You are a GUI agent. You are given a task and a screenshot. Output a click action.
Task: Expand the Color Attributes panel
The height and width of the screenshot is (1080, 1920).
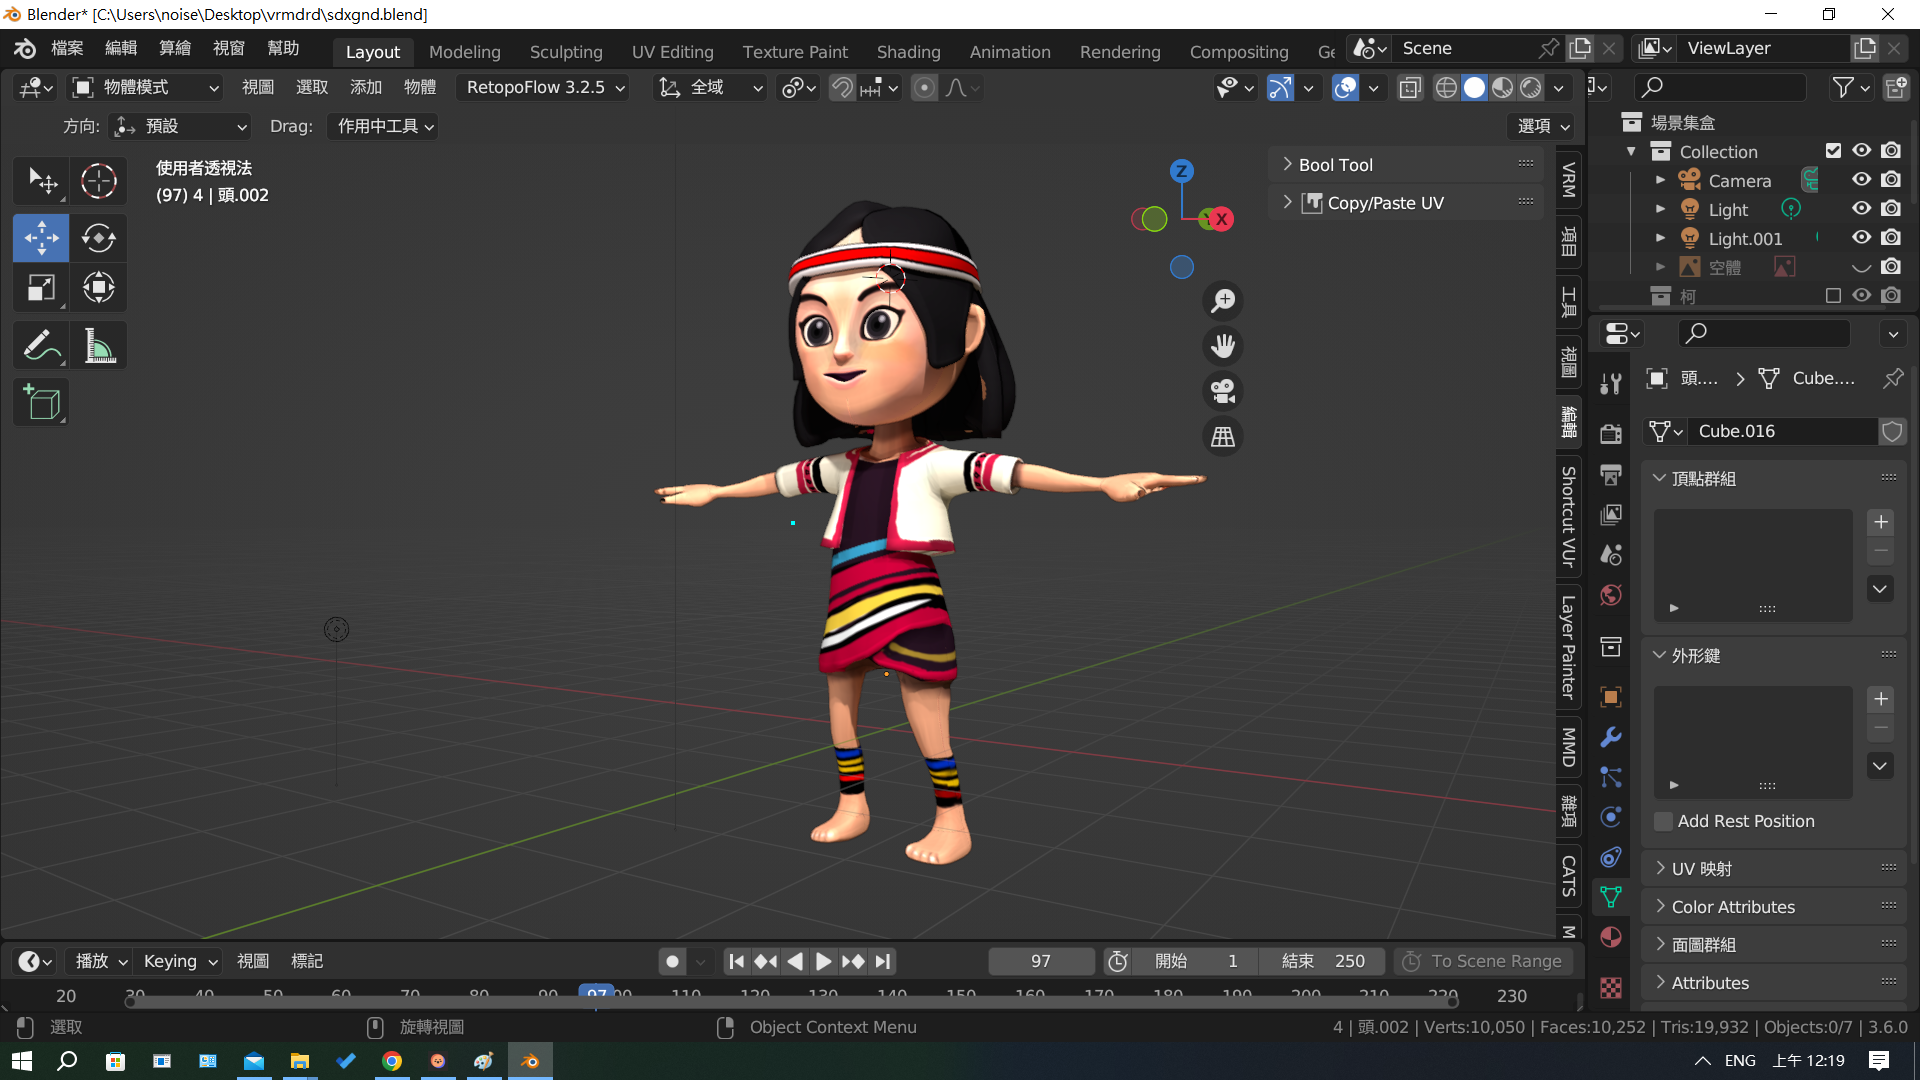(x=1732, y=907)
